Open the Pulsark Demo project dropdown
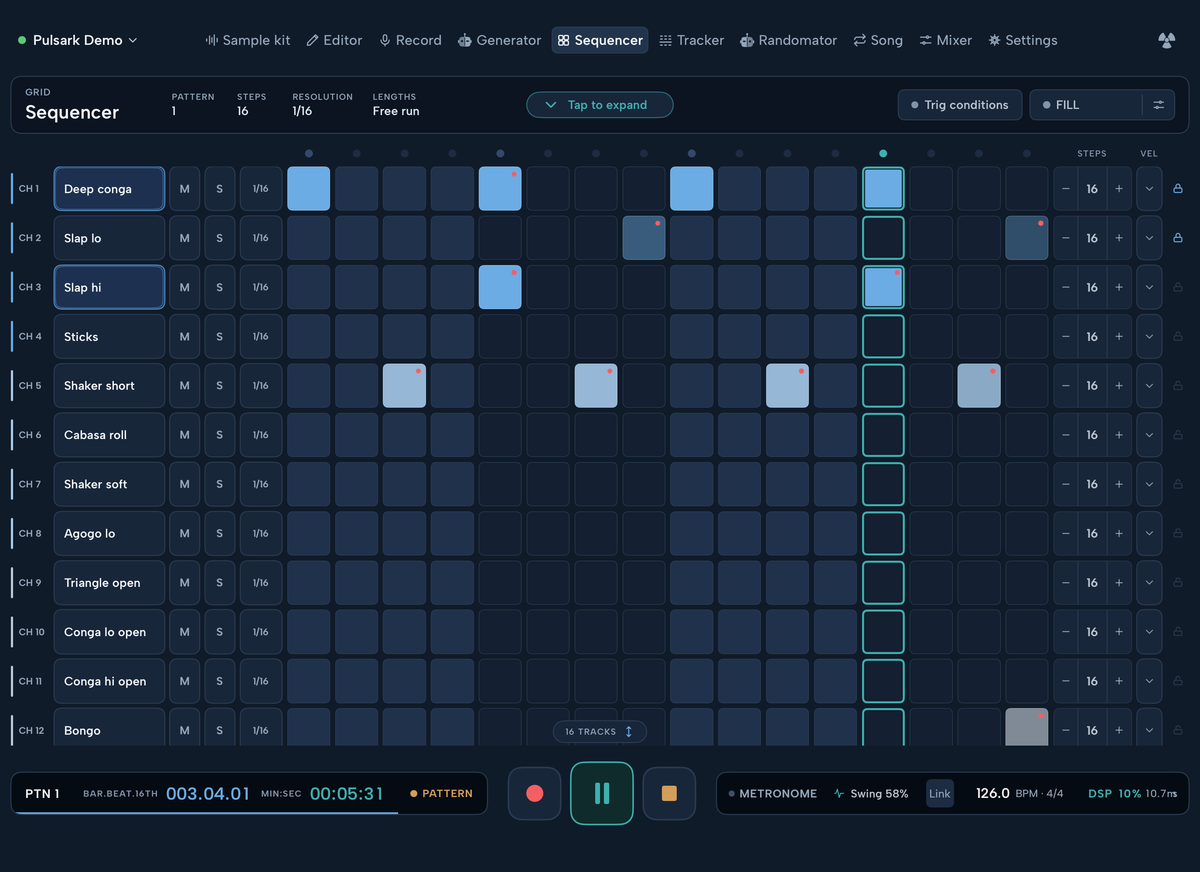Viewport: 1200px width, 872px height. (x=77, y=40)
